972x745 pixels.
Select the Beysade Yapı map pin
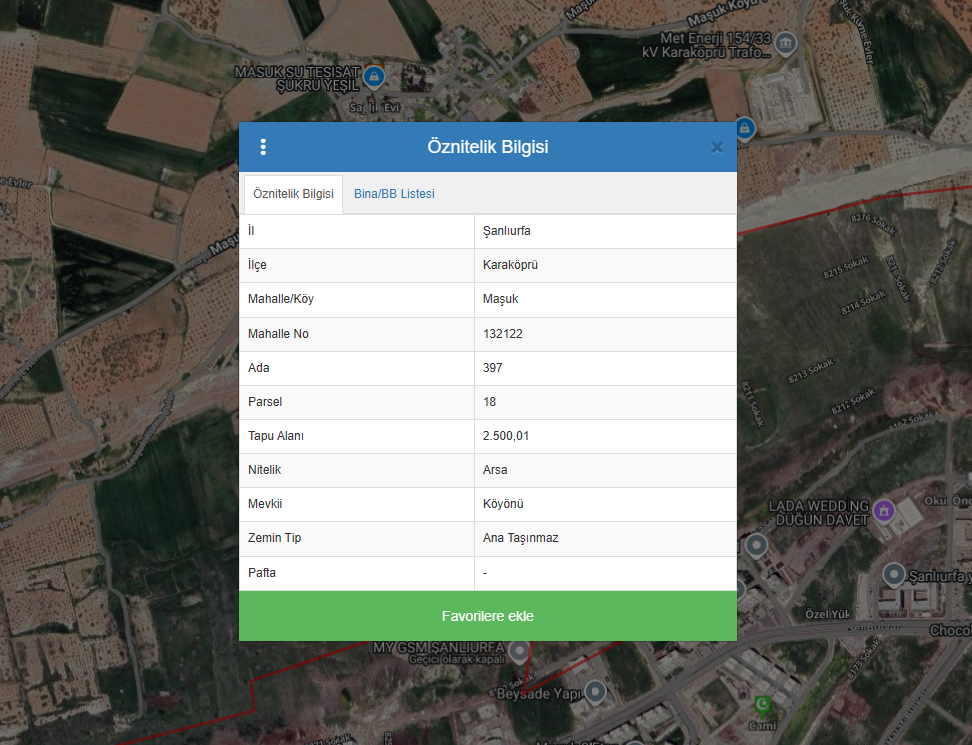point(596,691)
